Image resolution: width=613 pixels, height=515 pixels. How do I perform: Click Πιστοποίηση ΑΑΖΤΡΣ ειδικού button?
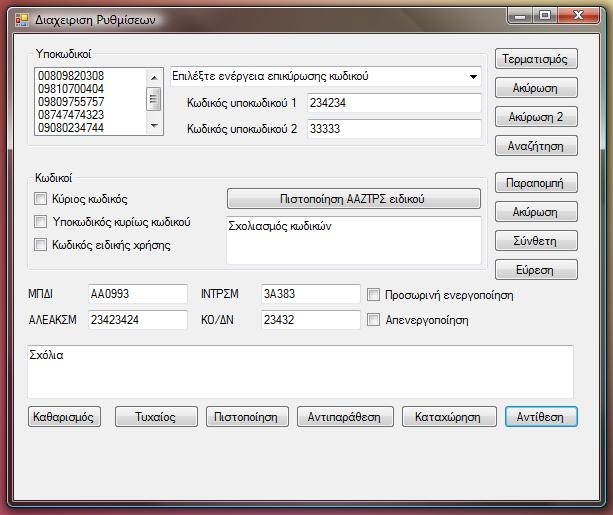[x=353, y=199]
